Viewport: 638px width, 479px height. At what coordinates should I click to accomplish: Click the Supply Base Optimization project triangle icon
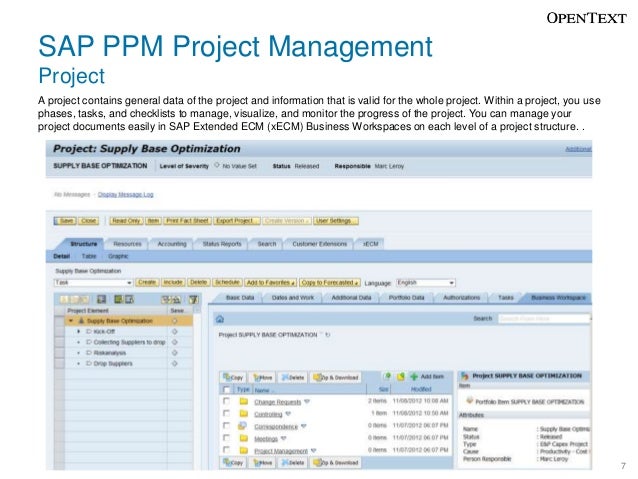(x=81, y=321)
